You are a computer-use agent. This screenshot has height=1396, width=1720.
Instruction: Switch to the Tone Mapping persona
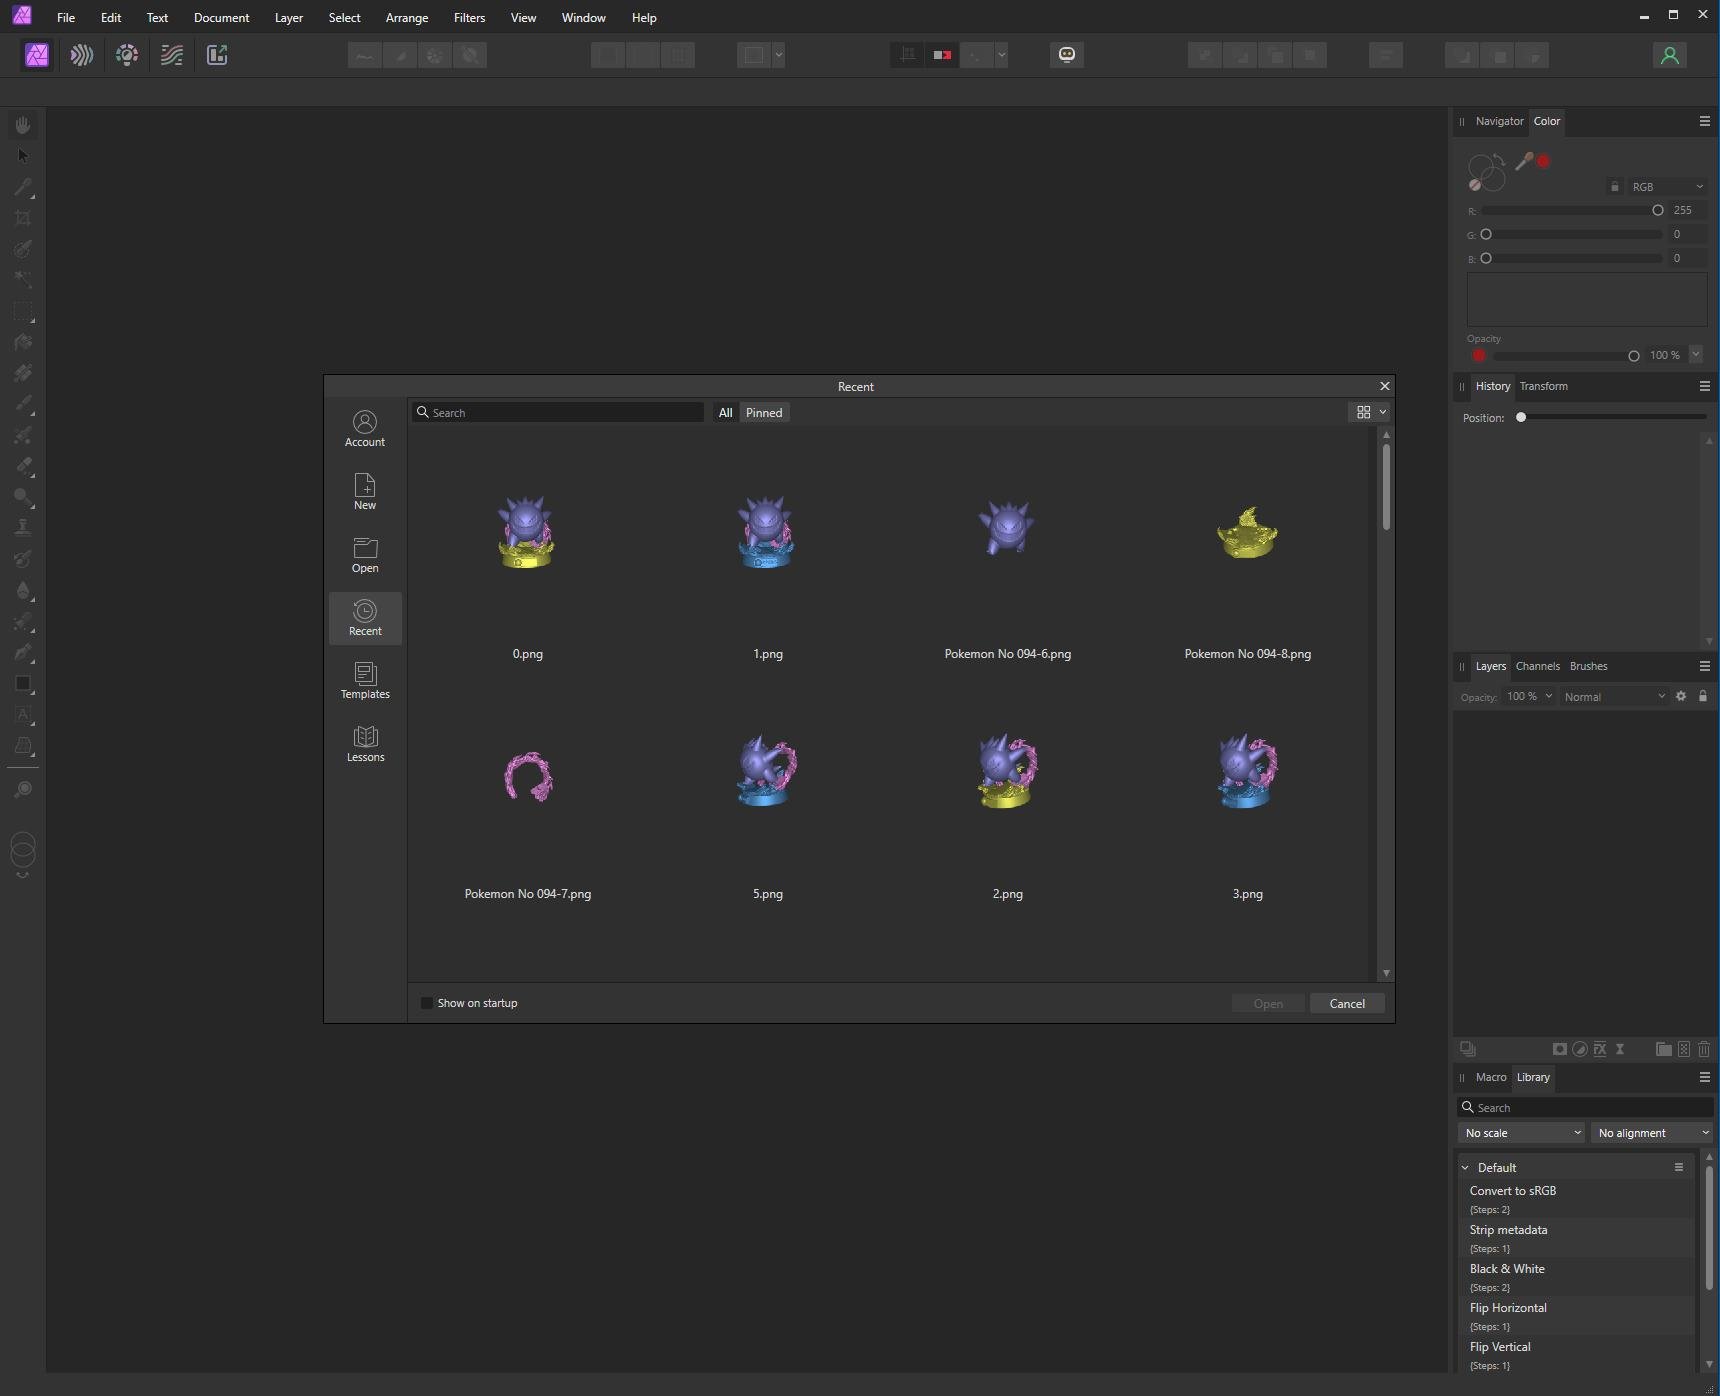[x=172, y=55]
